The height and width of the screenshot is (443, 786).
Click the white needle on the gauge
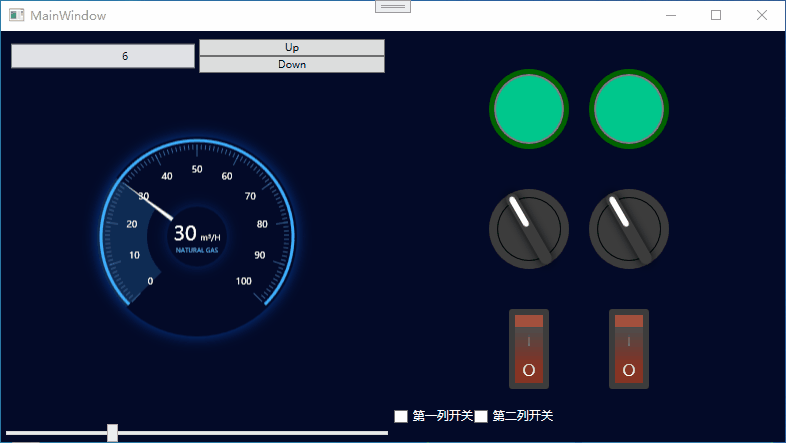coord(148,202)
